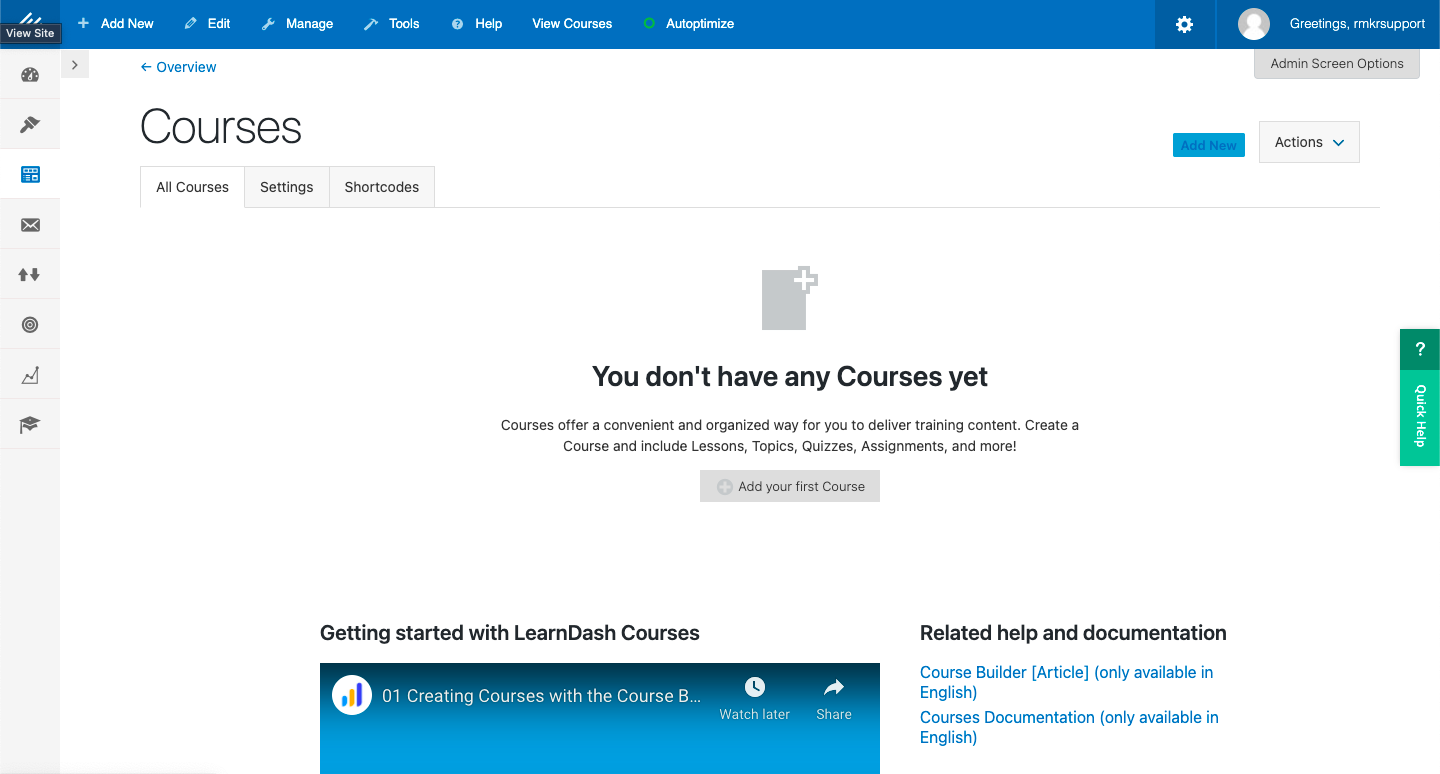Select the bullseye target icon in sidebar
Viewport: 1440px width, 774px height.
coord(29,324)
